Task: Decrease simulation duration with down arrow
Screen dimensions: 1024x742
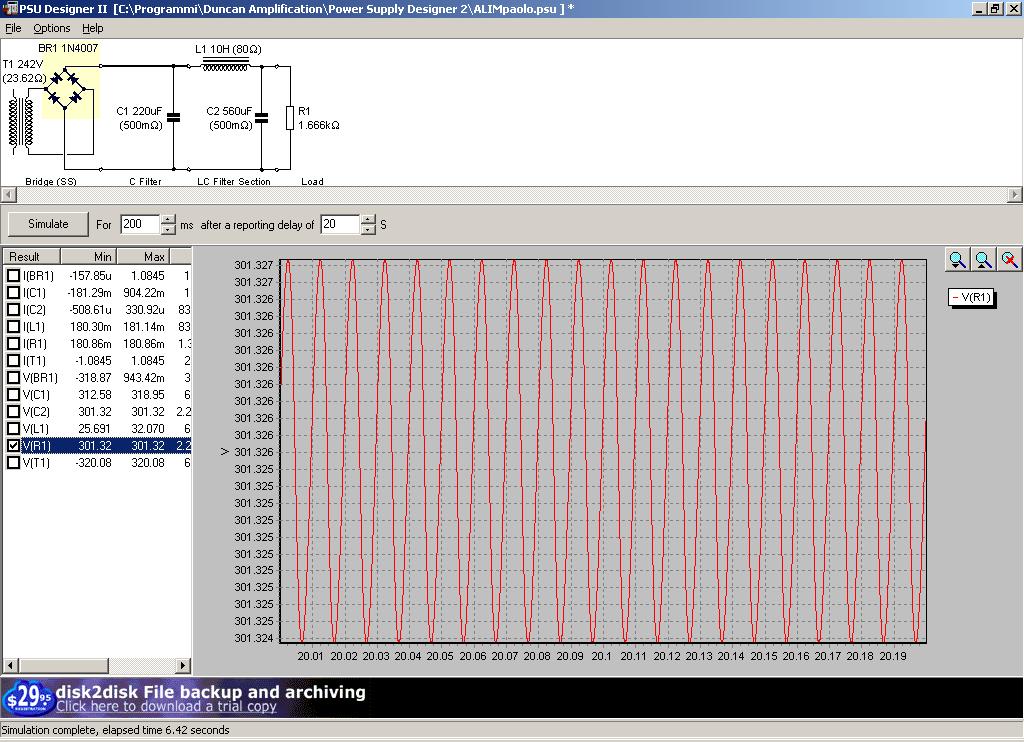Action: click(x=168, y=229)
